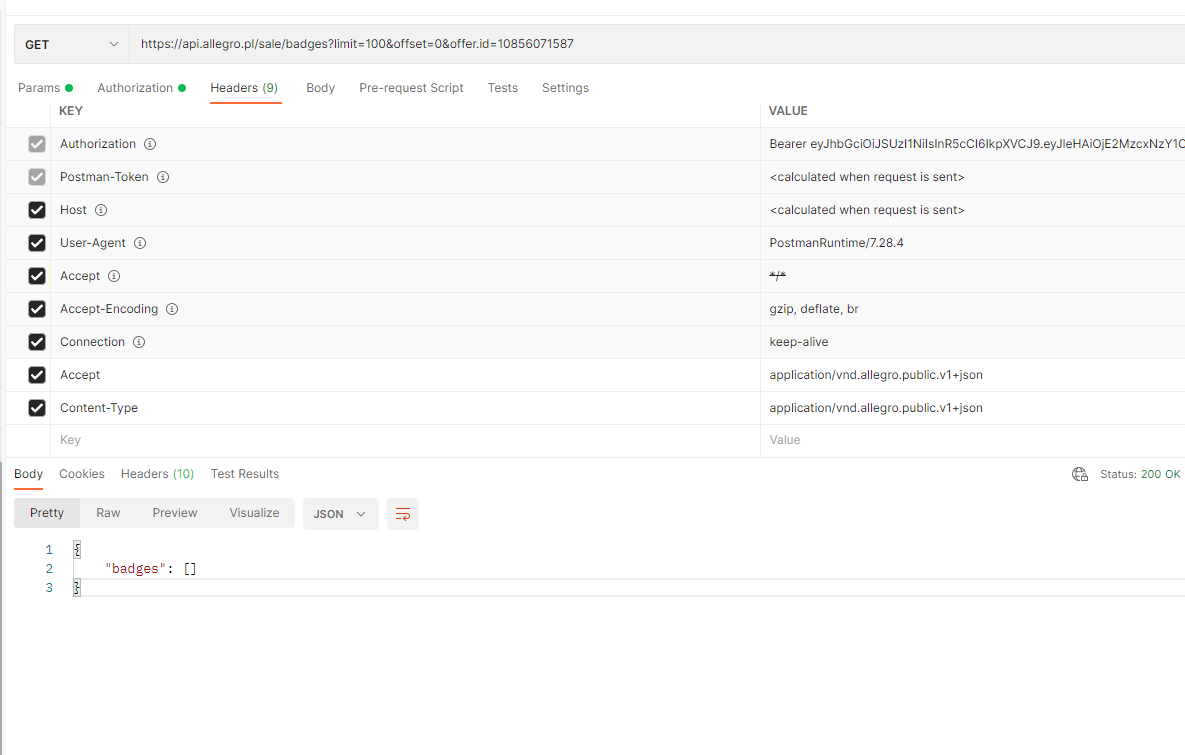Uncheck the Host header checkbox
The width and height of the screenshot is (1185, 755).
coord(37,210)
